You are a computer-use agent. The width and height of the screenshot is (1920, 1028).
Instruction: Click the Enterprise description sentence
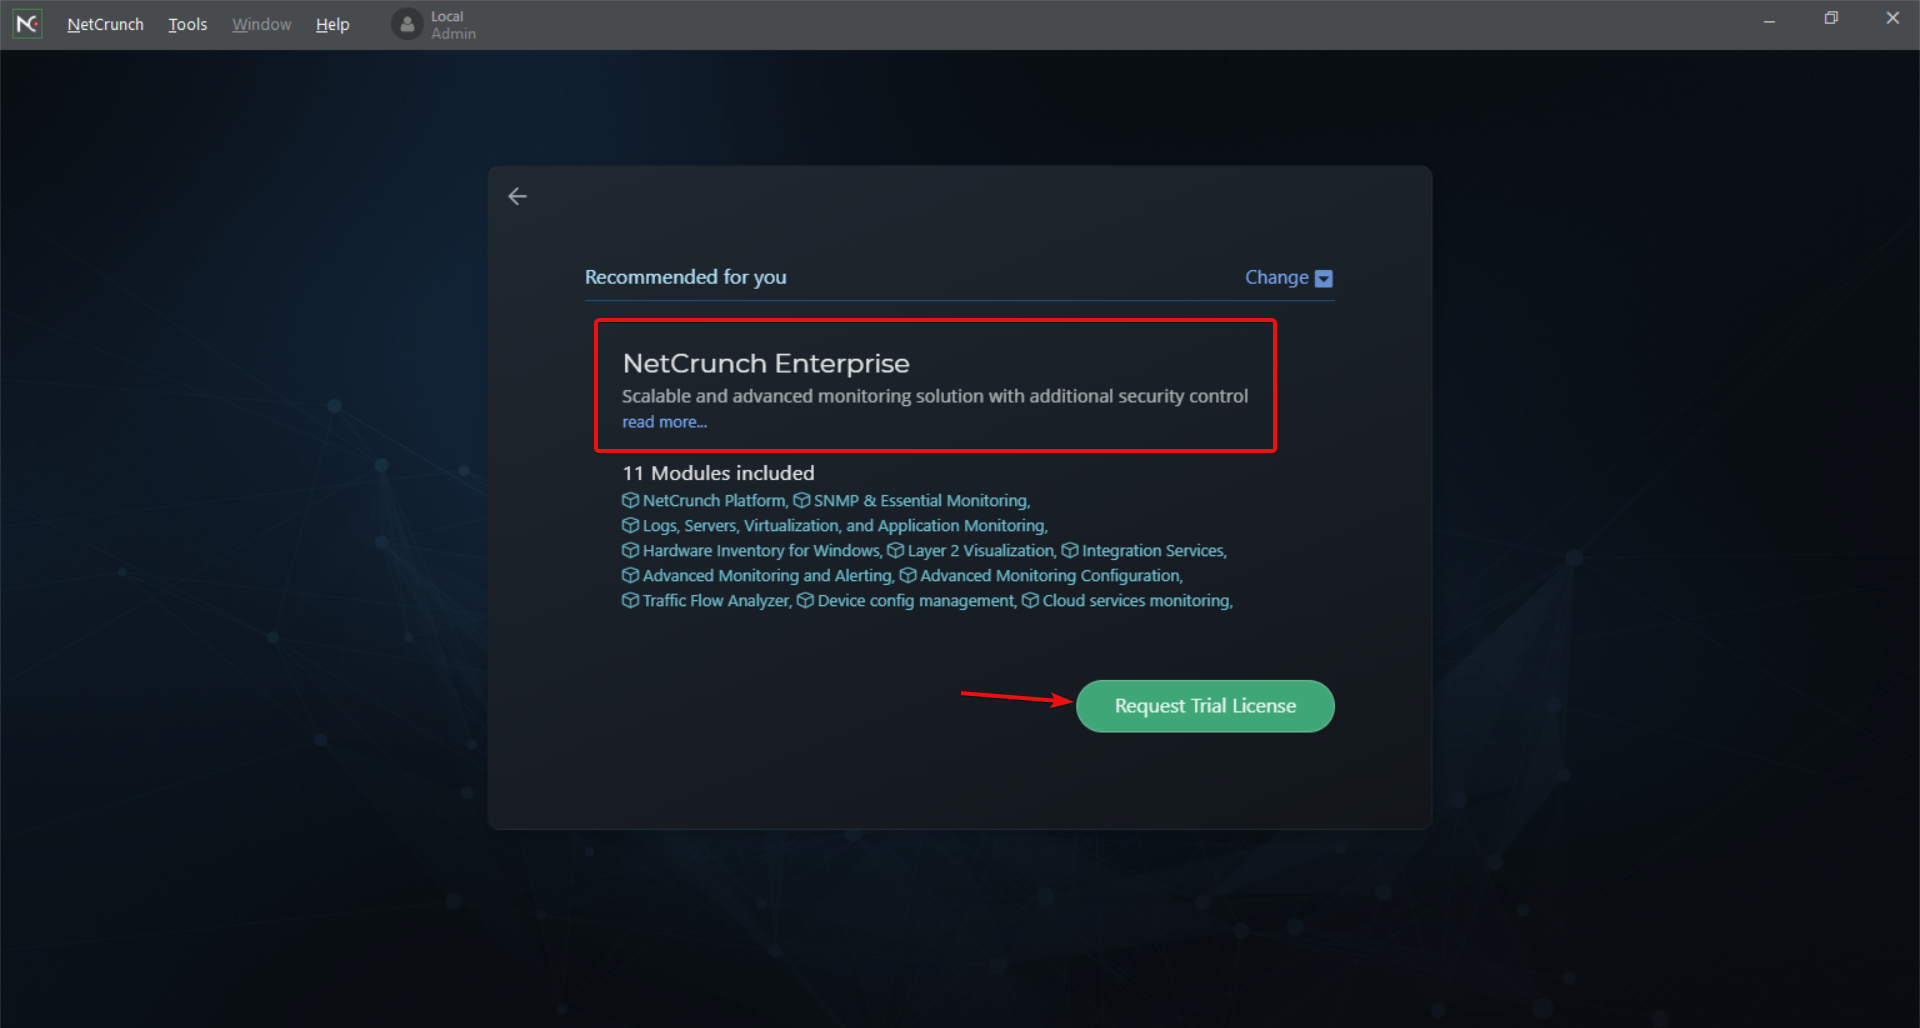(x=935, y=396)
